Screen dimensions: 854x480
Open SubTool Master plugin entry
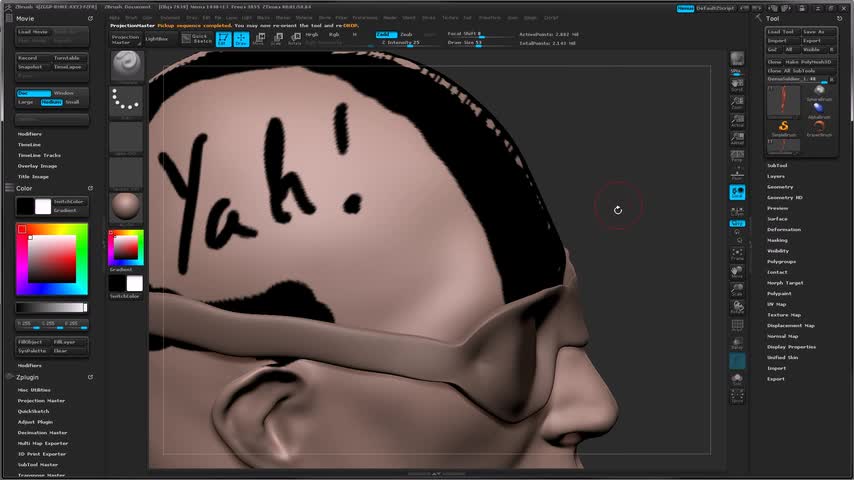(x=38, y=465)
